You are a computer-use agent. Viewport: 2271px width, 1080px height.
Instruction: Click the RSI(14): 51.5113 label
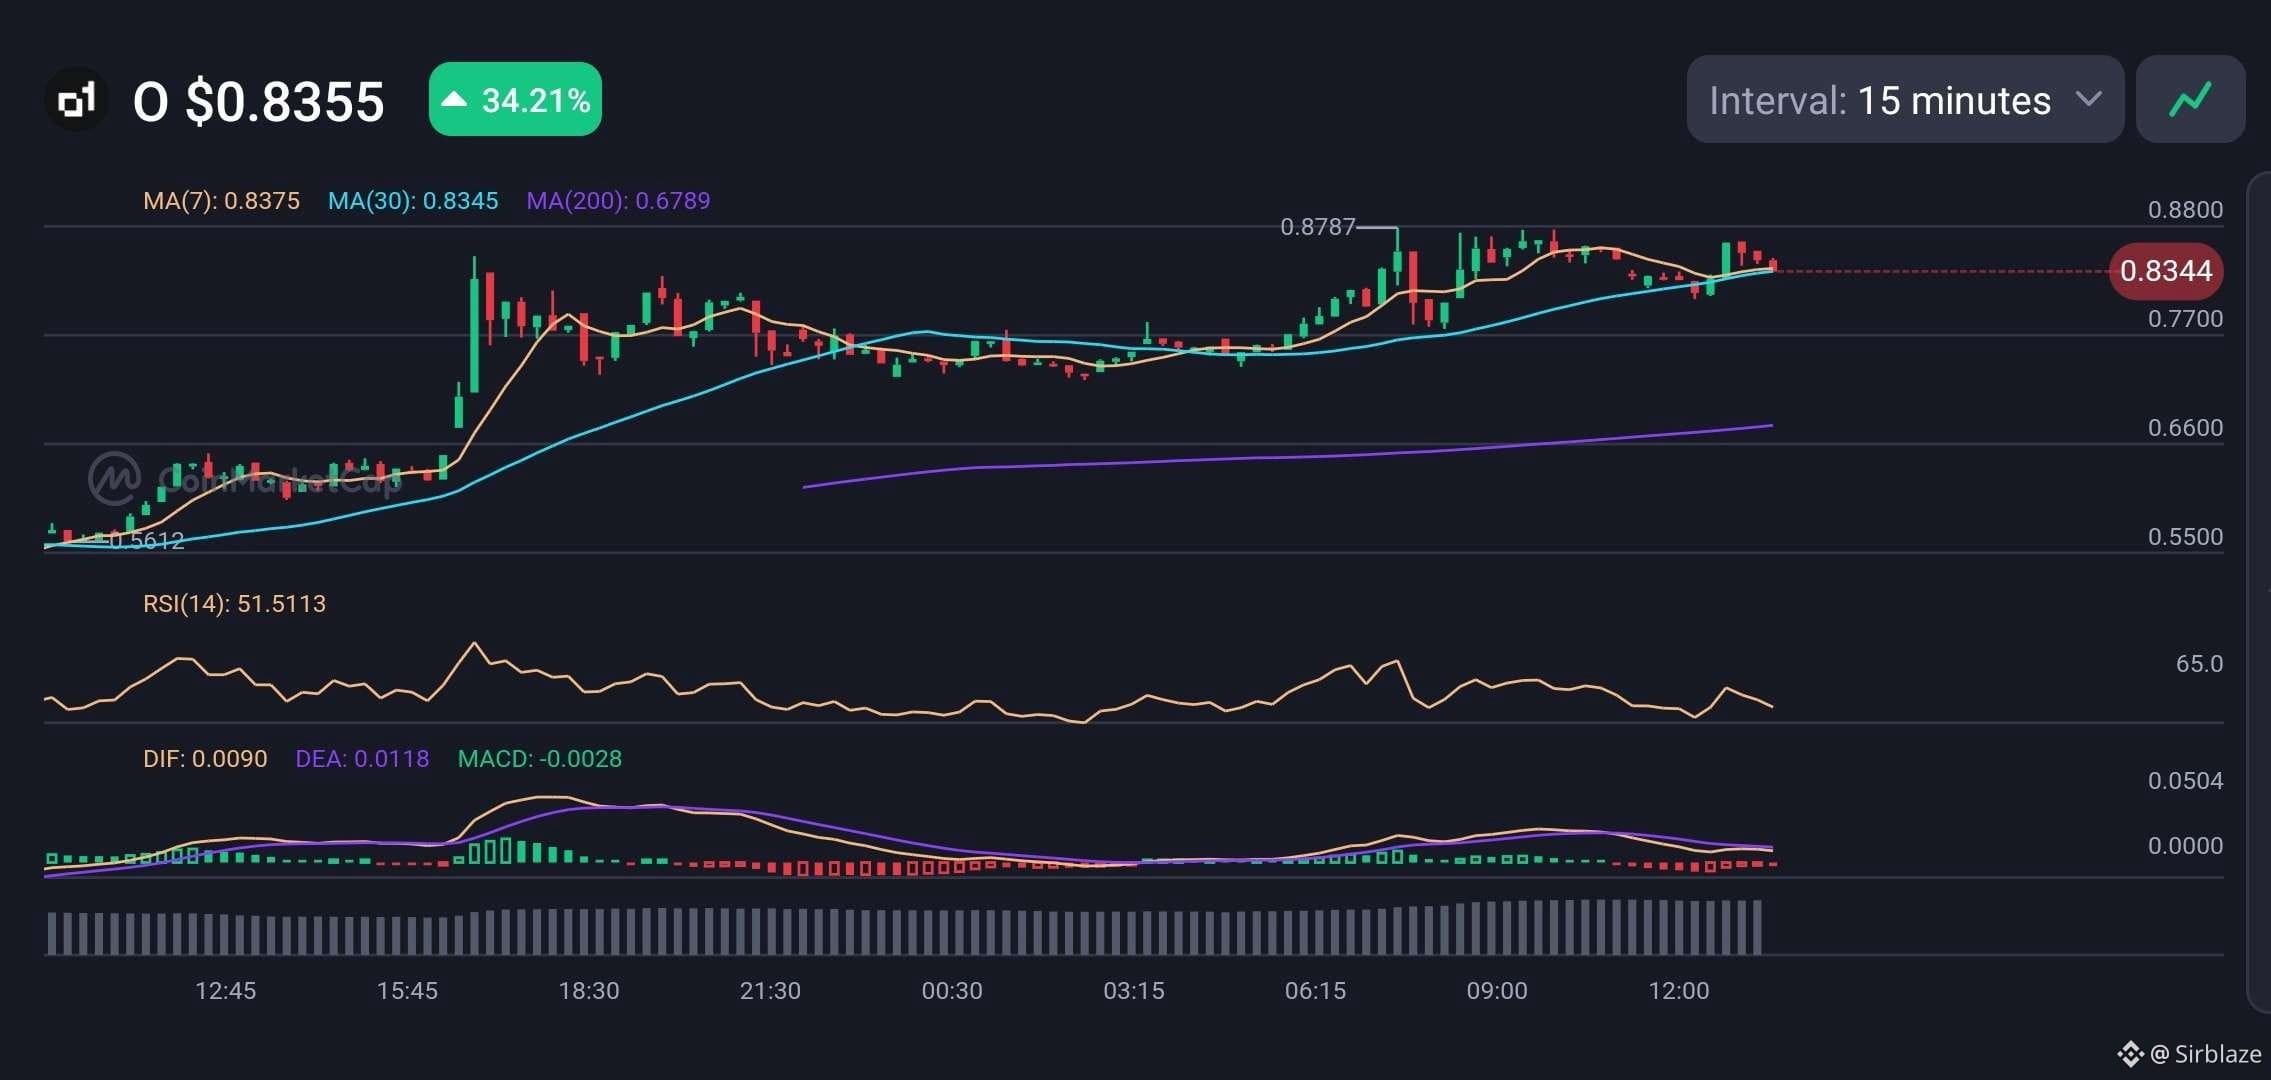(x=234, y=604)
